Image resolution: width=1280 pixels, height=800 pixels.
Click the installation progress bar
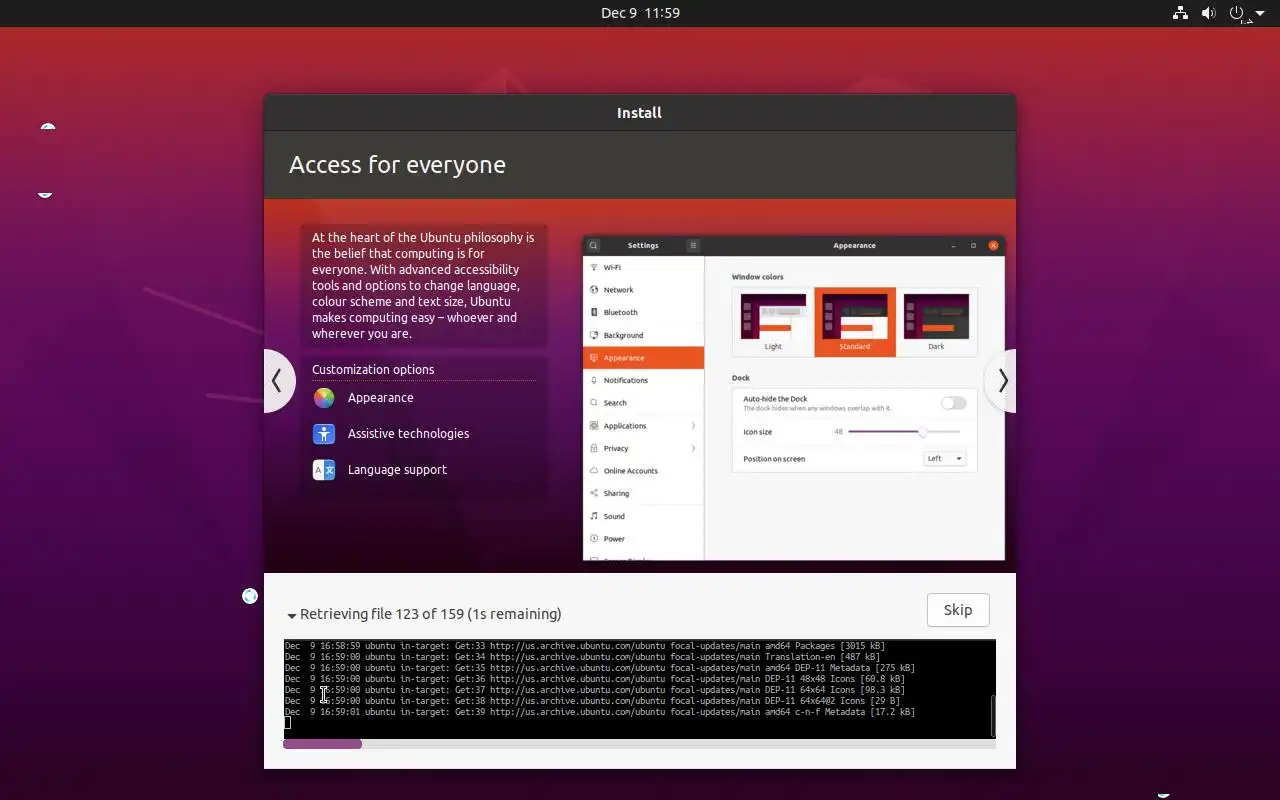pyautogui.click(x=639, y=744)
